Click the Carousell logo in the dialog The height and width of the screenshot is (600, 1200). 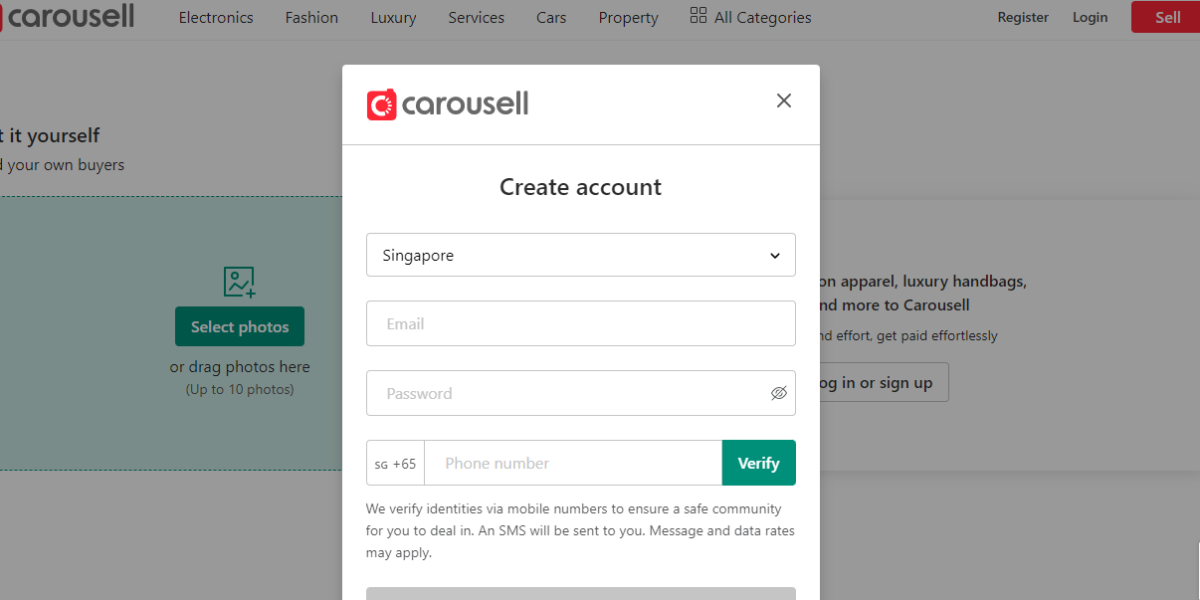coord(448,104)
